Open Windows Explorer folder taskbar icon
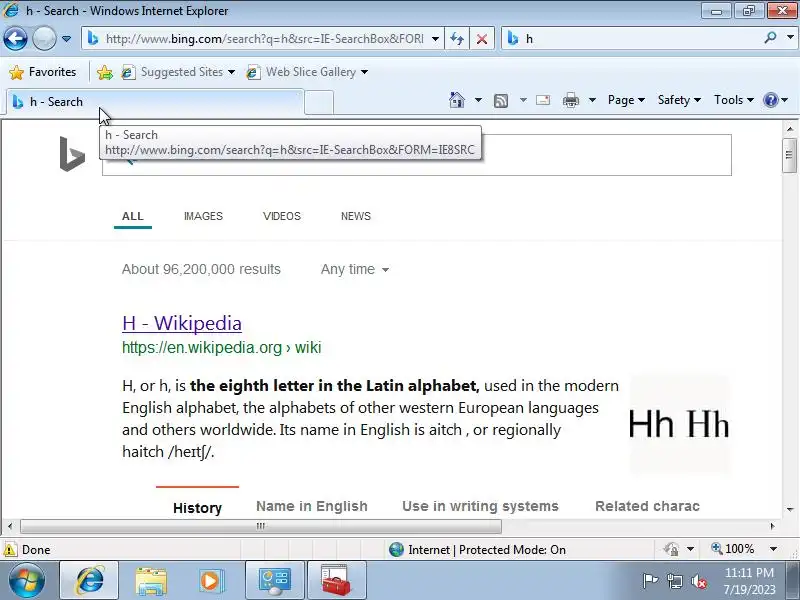Image resolution: width=800 pixels, height=600 pixels. [x=151, y=581]
